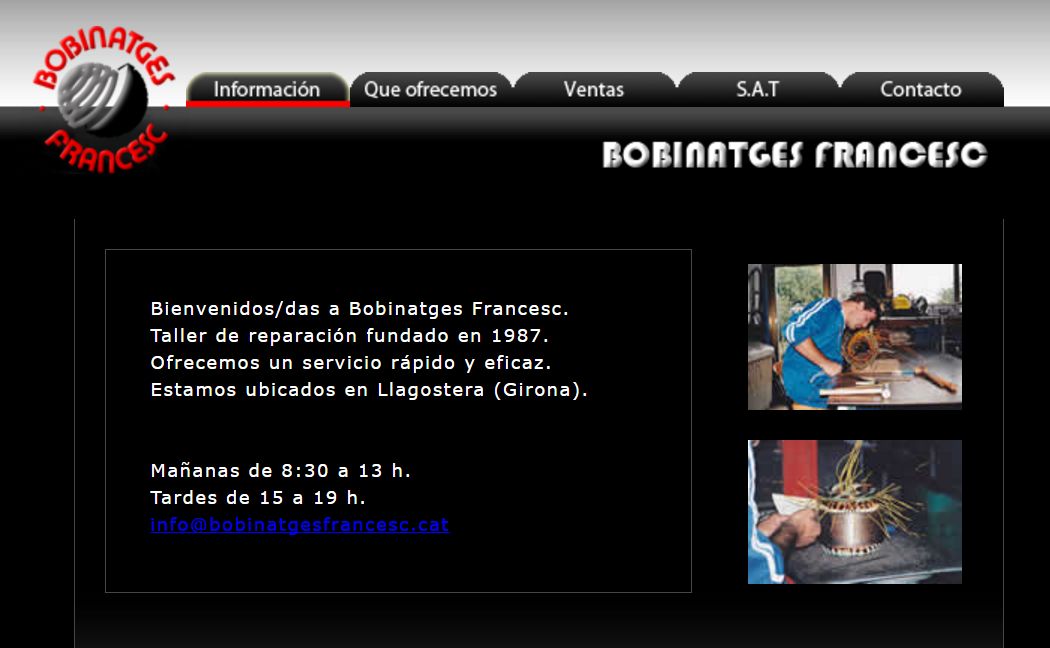Select the S.A.T tab
Viewport: 1050px width, 648px height.
point(757,89)
